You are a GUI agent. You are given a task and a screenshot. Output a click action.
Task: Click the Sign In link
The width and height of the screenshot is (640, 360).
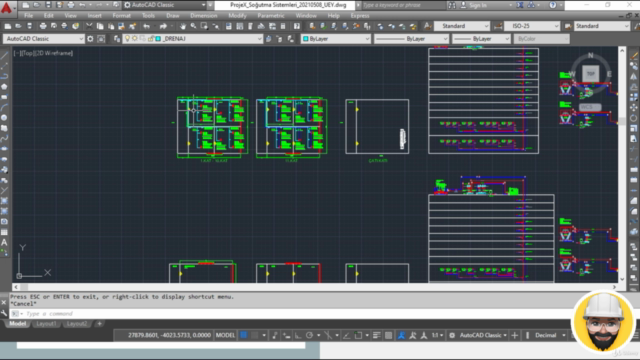click(x=478, y=5)
